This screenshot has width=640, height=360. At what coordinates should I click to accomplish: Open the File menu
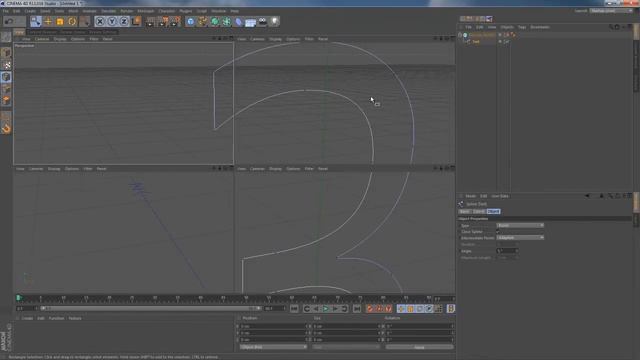pyautogui.click(x=6, y=11)
